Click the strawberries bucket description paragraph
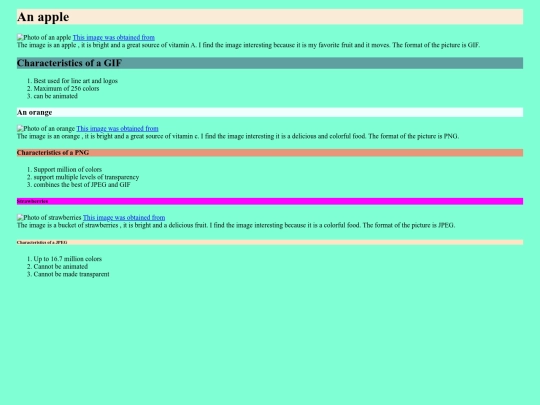Image resolution: width=540 pixels, height=405 pixels. [x=236, y=225]
